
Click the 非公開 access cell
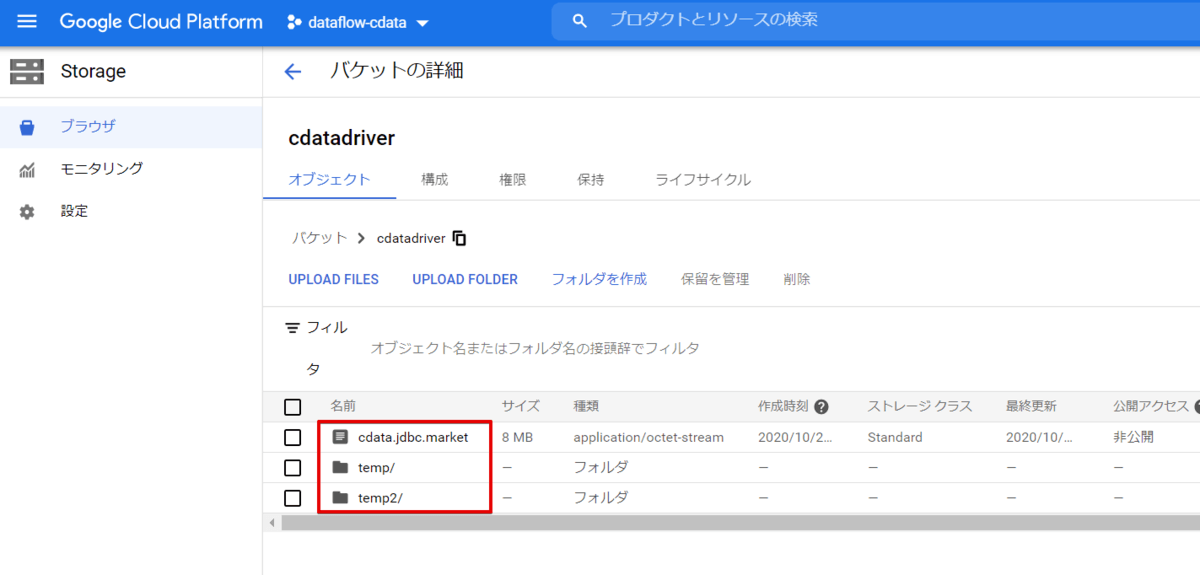[1133, 437]
